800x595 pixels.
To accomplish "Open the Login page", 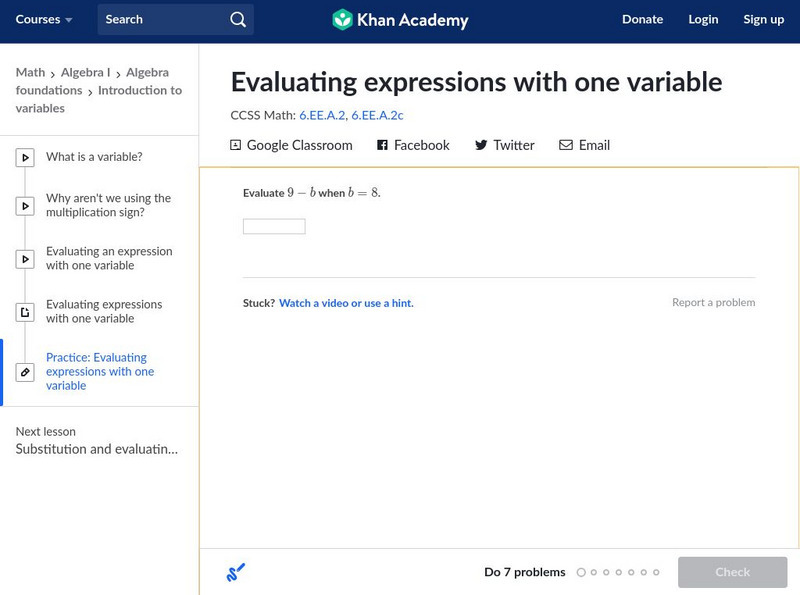I will tap(703, 20).
